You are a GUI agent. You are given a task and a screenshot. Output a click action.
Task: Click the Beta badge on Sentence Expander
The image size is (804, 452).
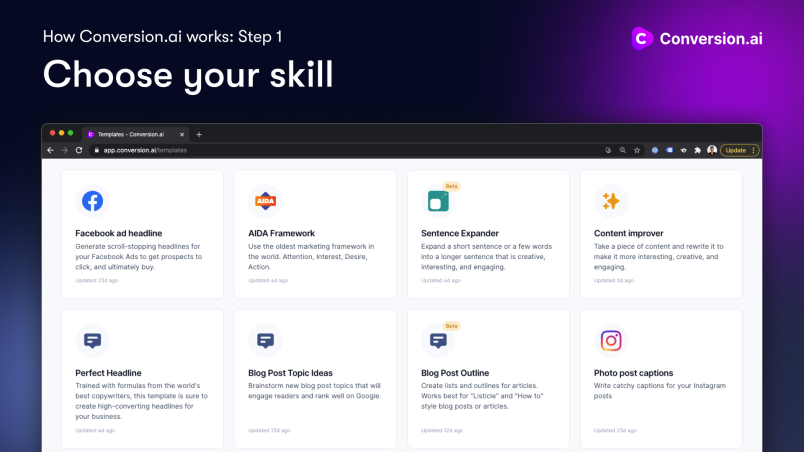[451, 186]
